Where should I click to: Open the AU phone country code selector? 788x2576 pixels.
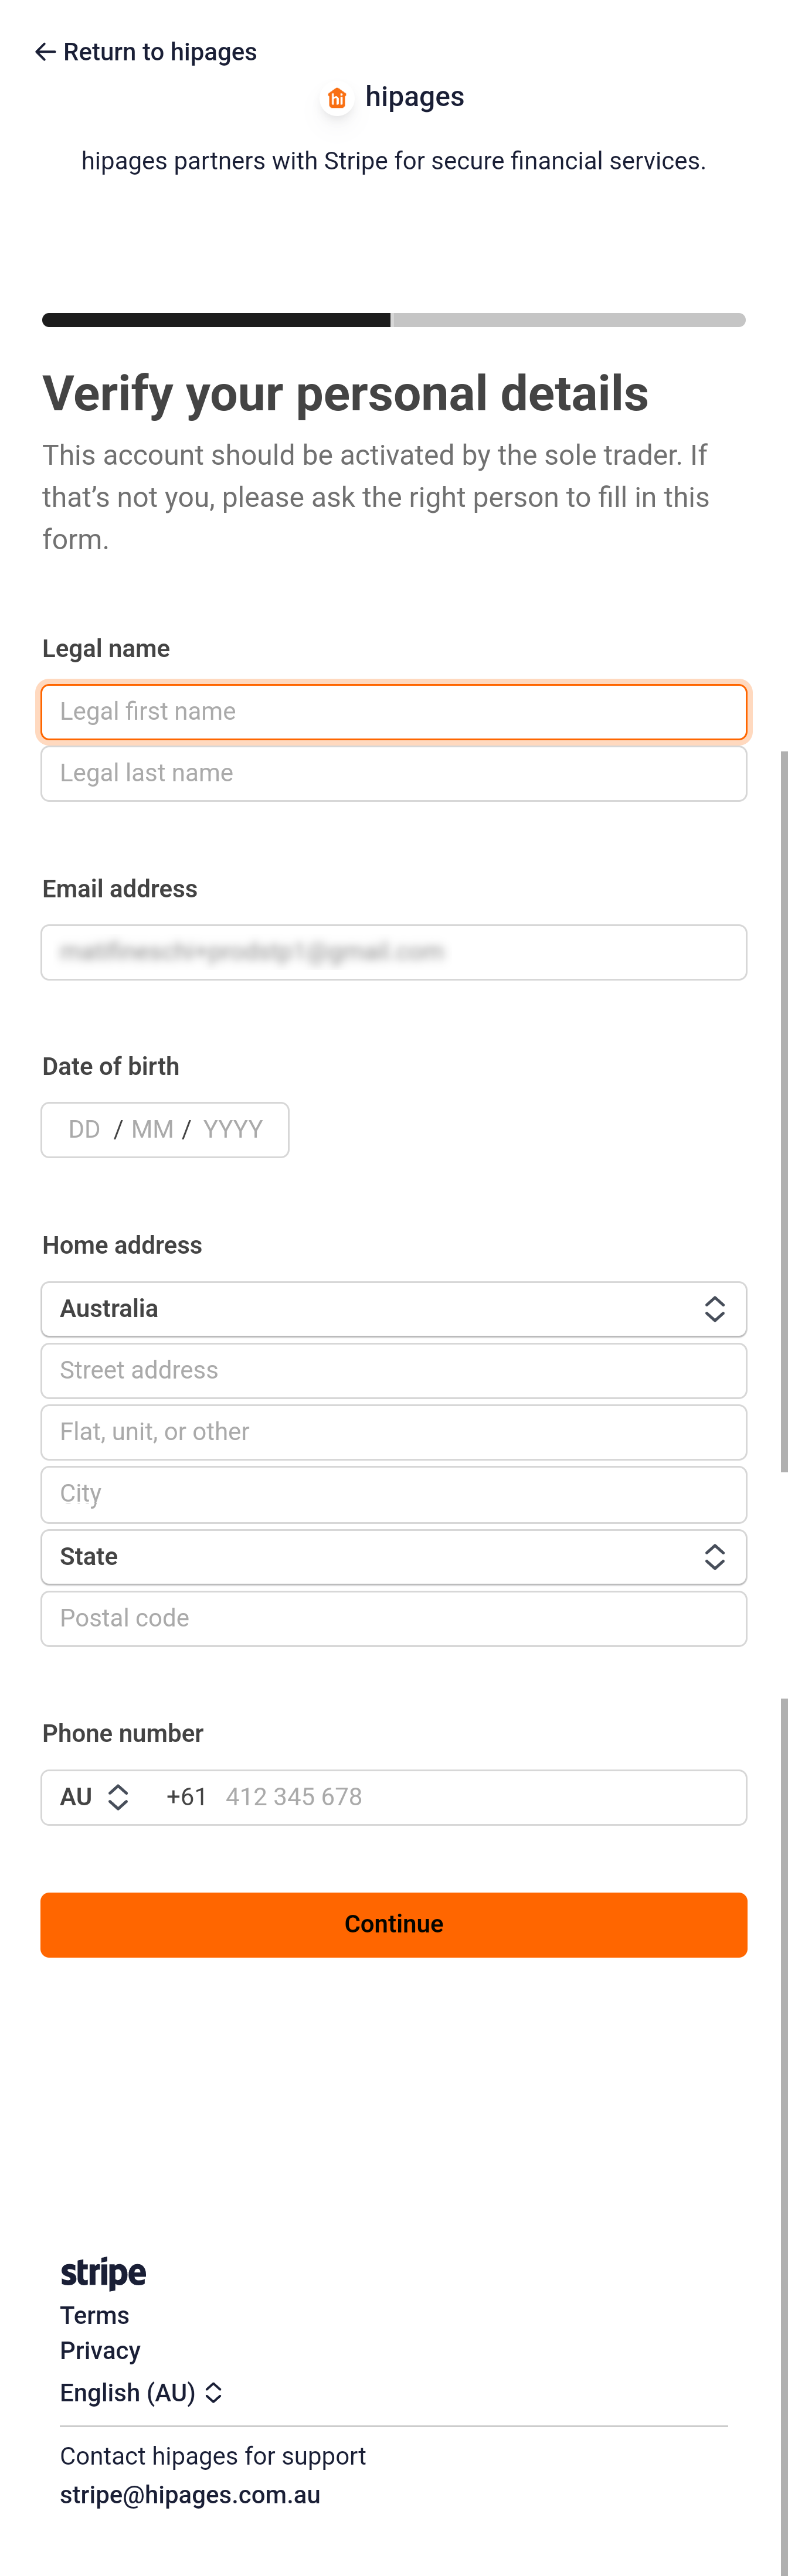pos(95,1797)
